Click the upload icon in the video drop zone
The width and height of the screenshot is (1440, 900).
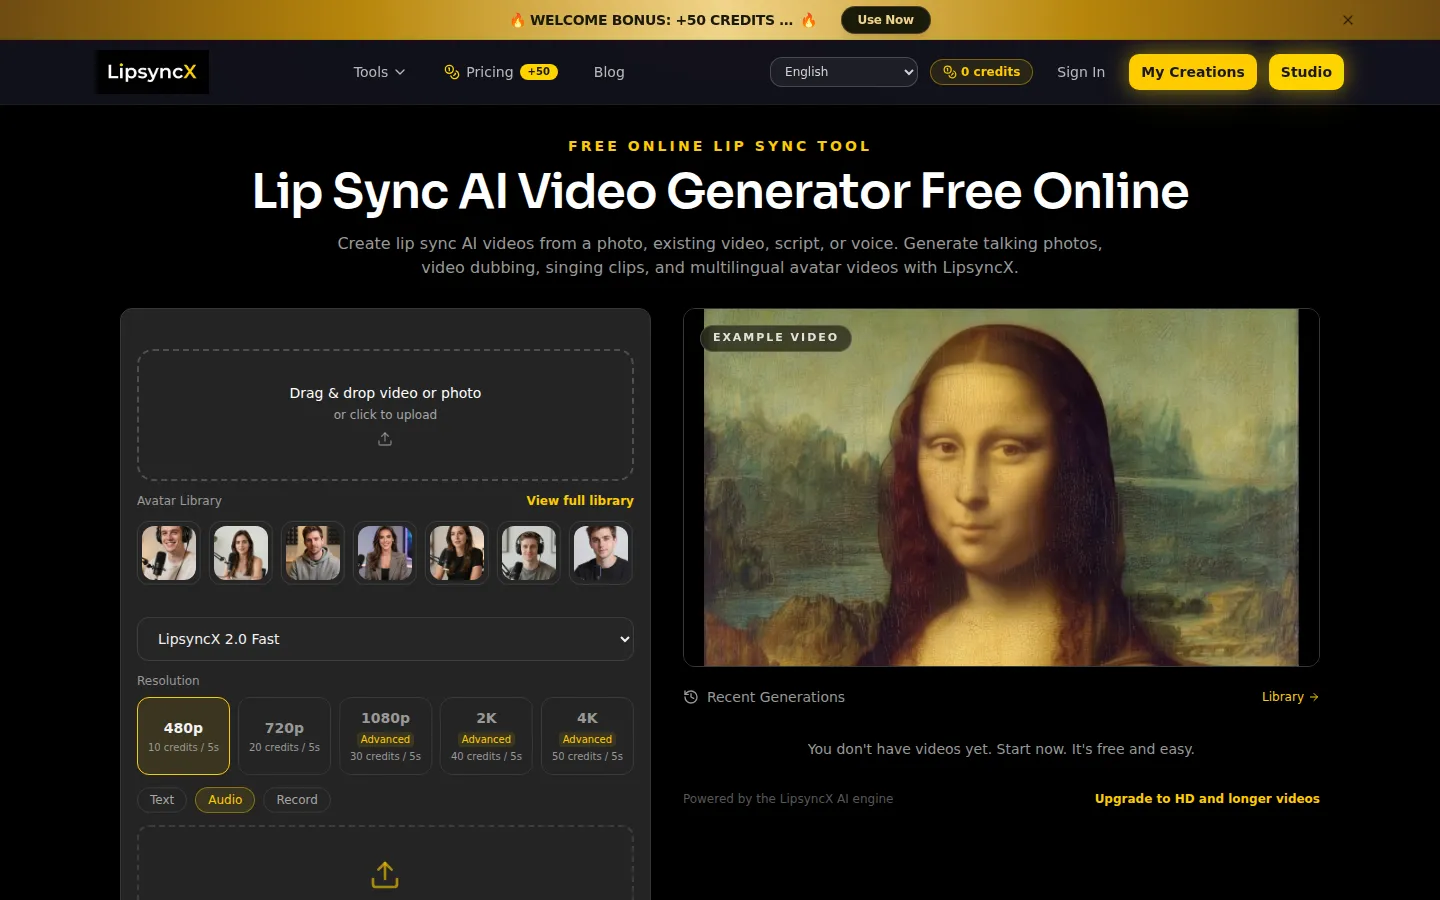pos(385,439)
